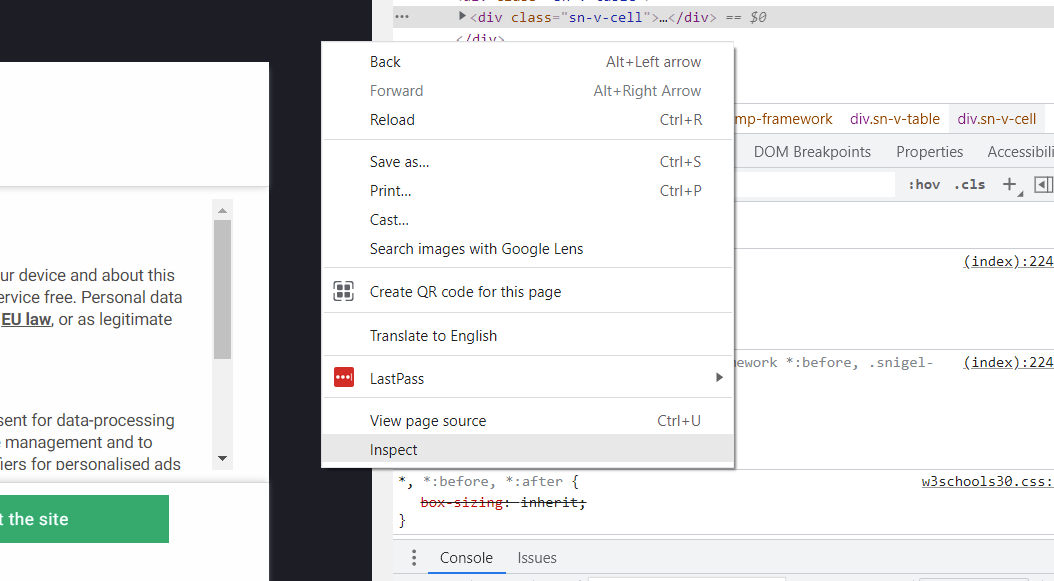Toggle the :hov element state panel

coord(923,184)
